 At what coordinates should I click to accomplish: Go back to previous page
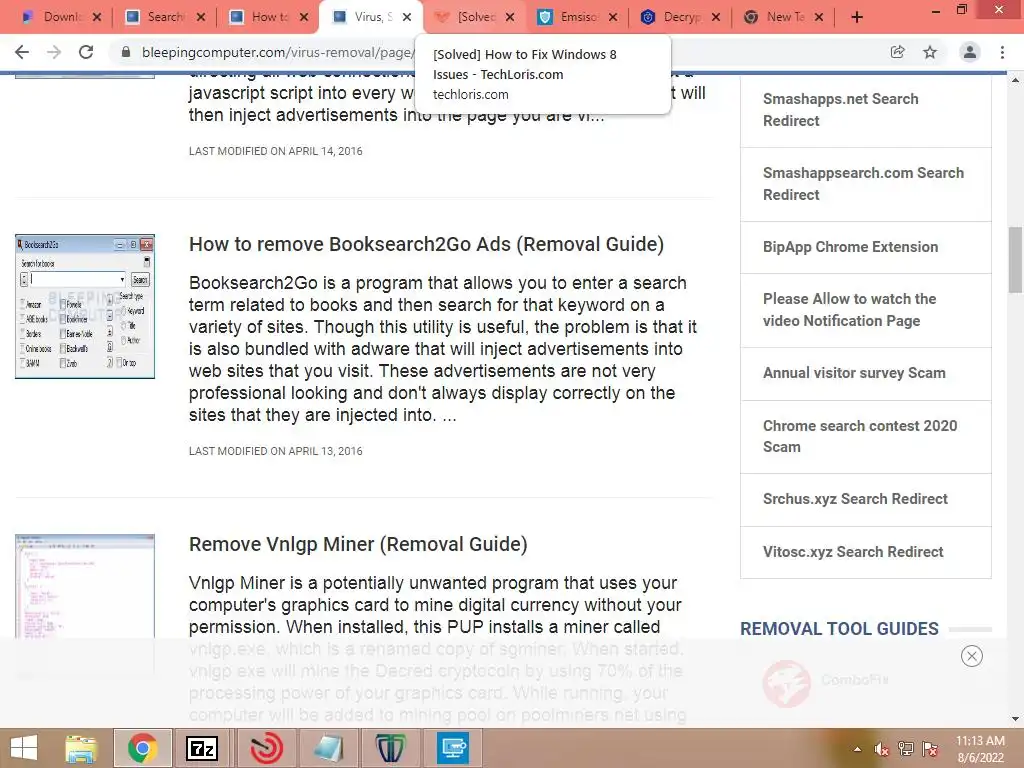[x=22, y=52]
